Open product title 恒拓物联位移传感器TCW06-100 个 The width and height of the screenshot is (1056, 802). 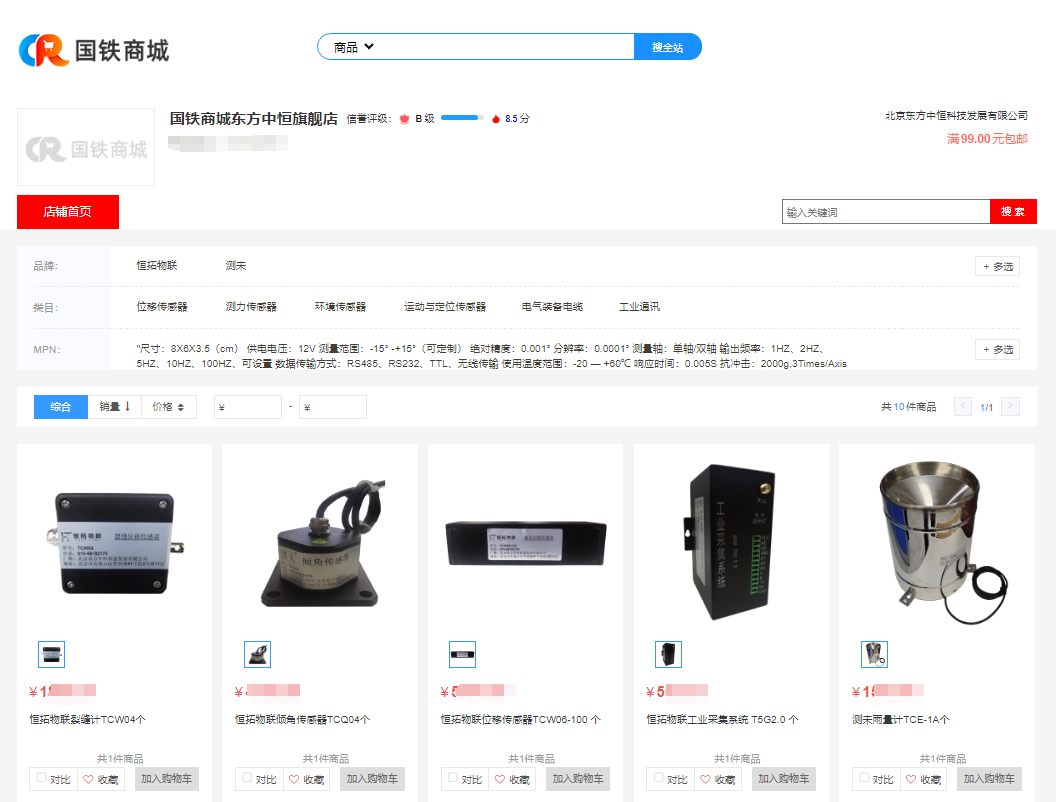pyautogui.click(x=521, y=720)
